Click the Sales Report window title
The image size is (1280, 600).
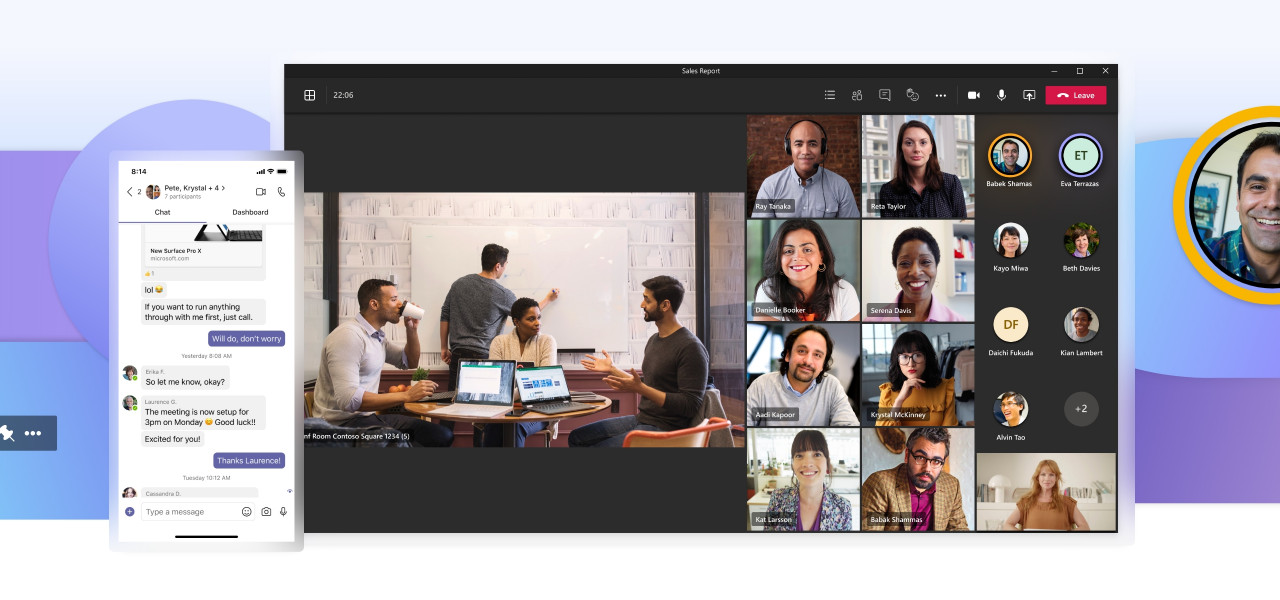701,71
